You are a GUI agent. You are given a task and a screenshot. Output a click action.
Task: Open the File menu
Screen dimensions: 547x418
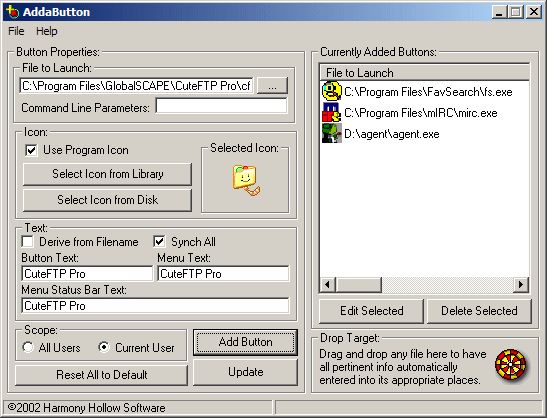(x=16, y=31)
